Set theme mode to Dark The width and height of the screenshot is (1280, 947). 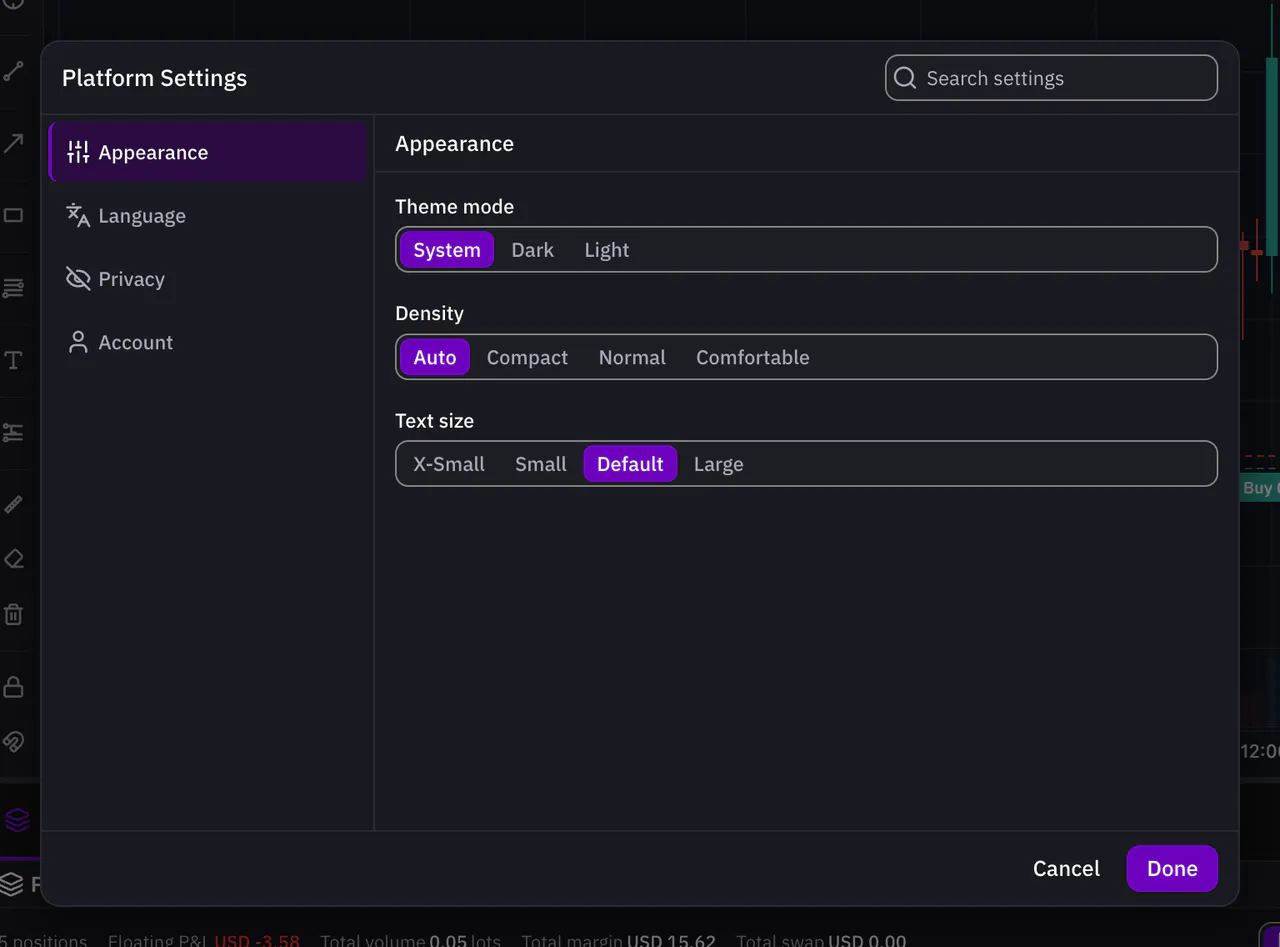tap(532, 250)
